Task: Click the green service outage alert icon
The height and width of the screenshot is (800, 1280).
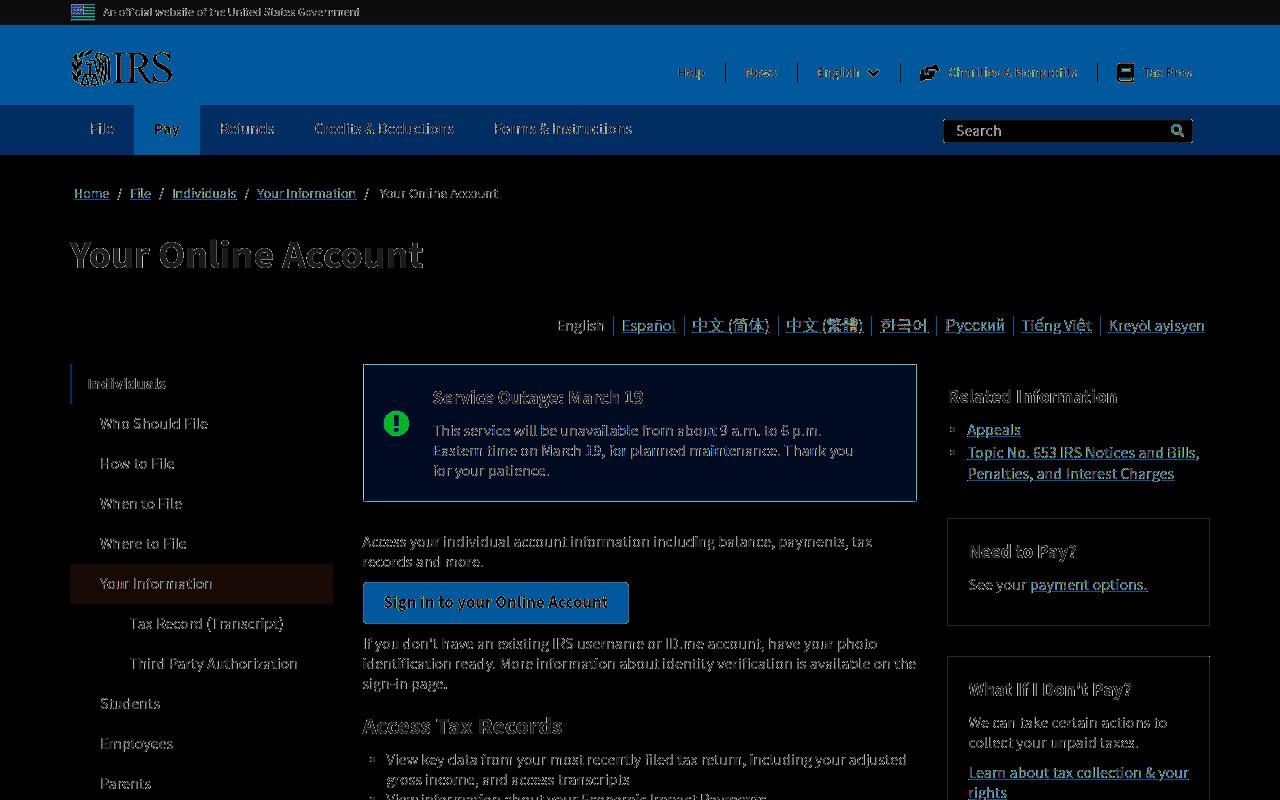Action: tap(396, 423)
